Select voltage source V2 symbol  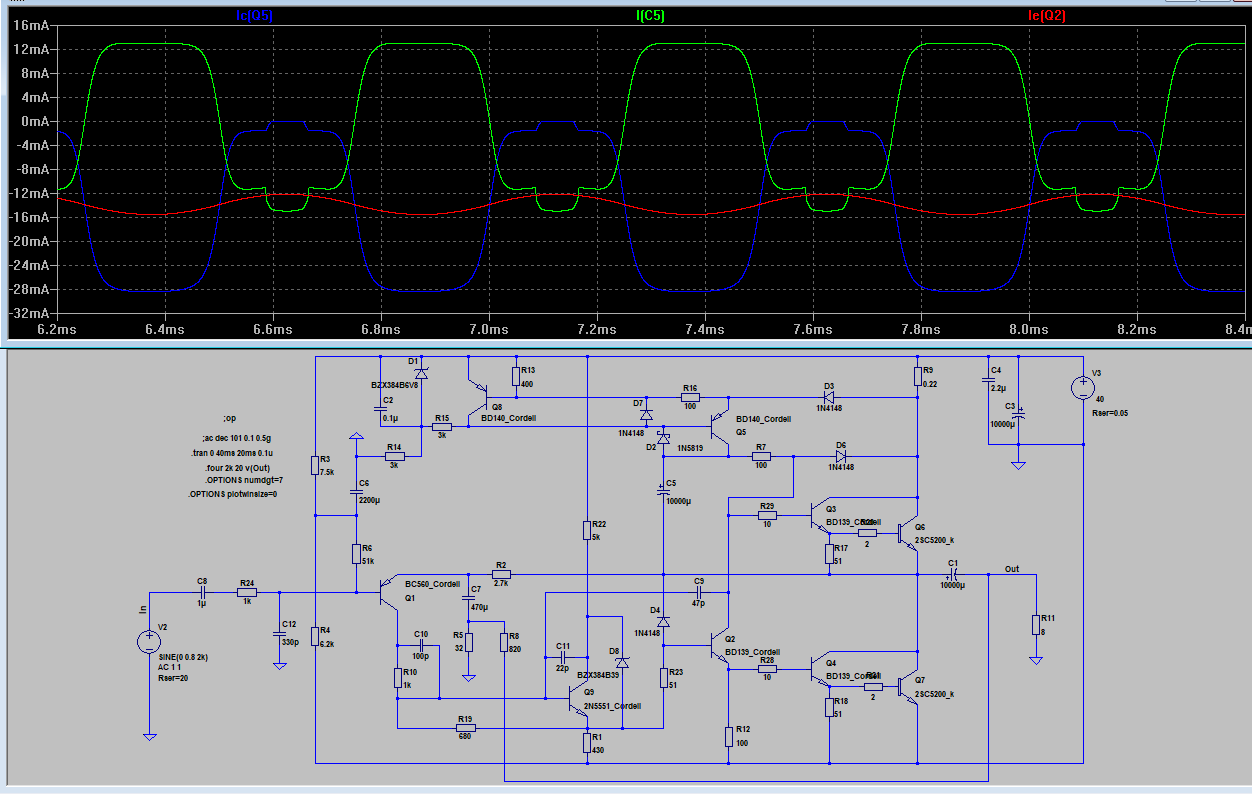point(149,643)
